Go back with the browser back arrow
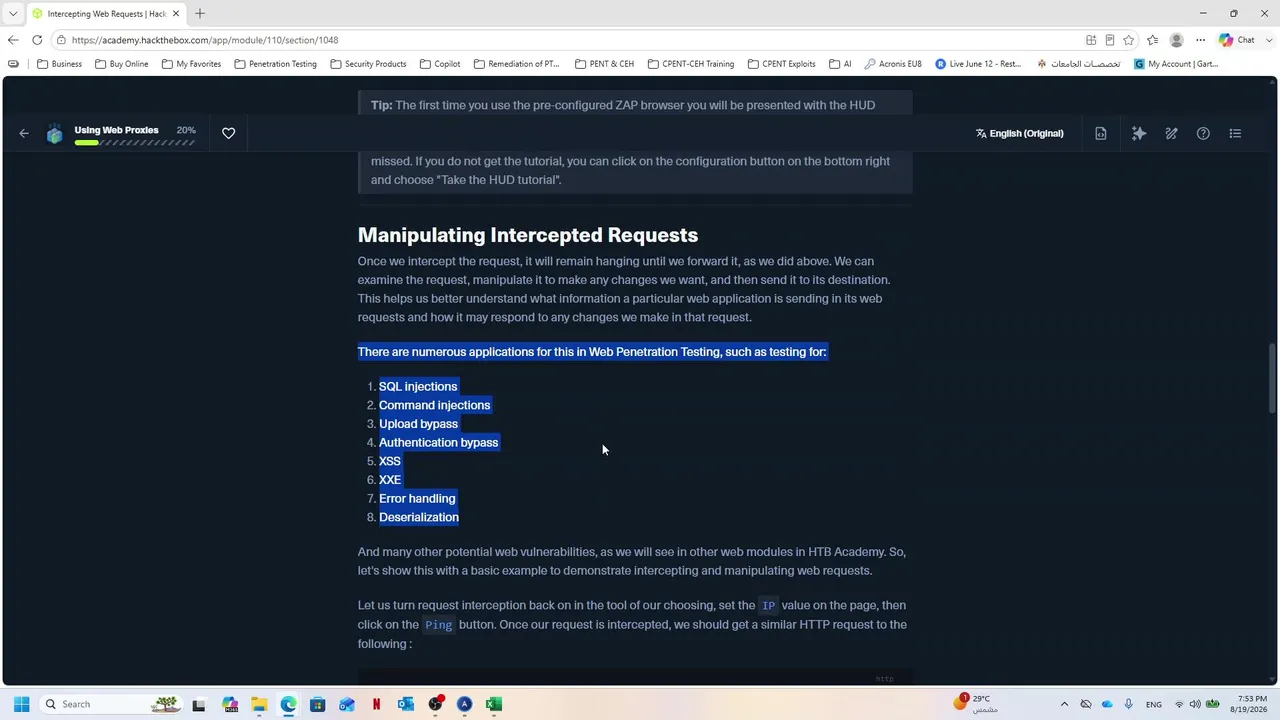The height and width of the screenshot is (720, 1280). [x=12, y=40]
